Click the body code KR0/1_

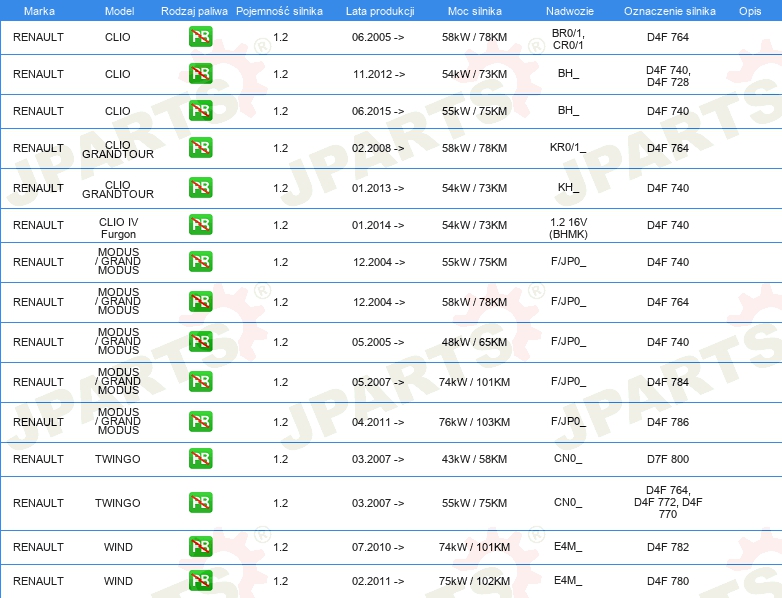point(568,148)
